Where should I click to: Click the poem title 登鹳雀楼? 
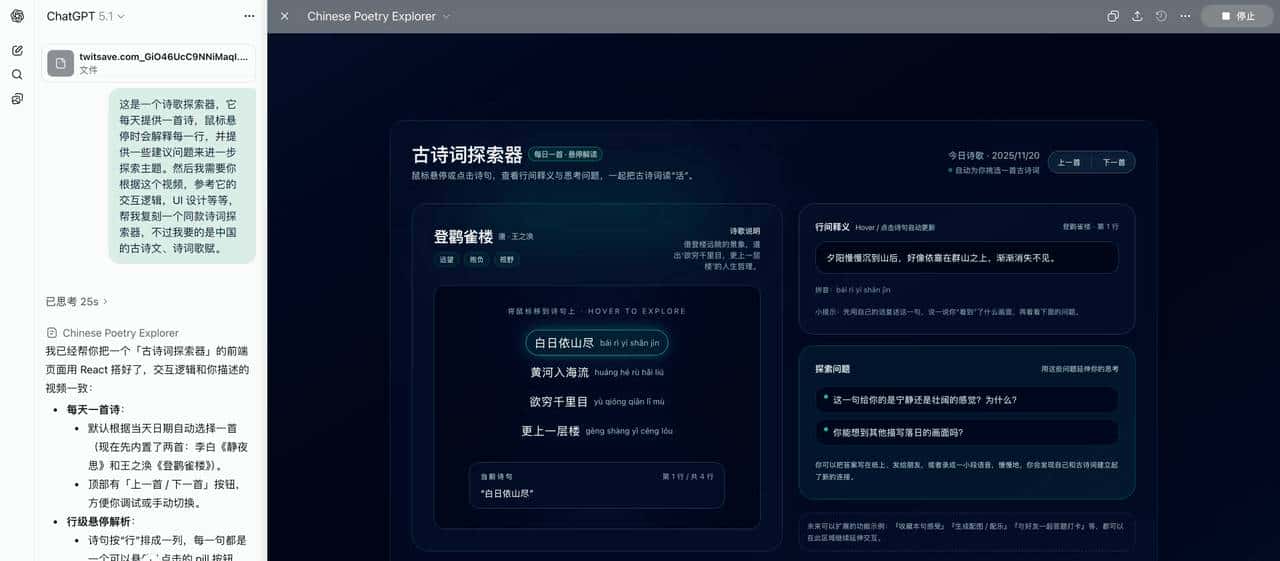click(463, 237)
